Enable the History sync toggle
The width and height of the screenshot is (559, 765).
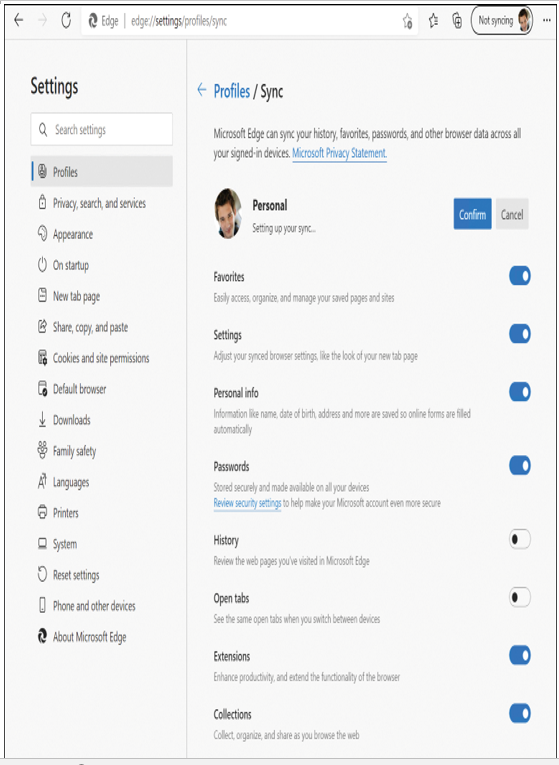pyautogui.click(x=520, y=540)
